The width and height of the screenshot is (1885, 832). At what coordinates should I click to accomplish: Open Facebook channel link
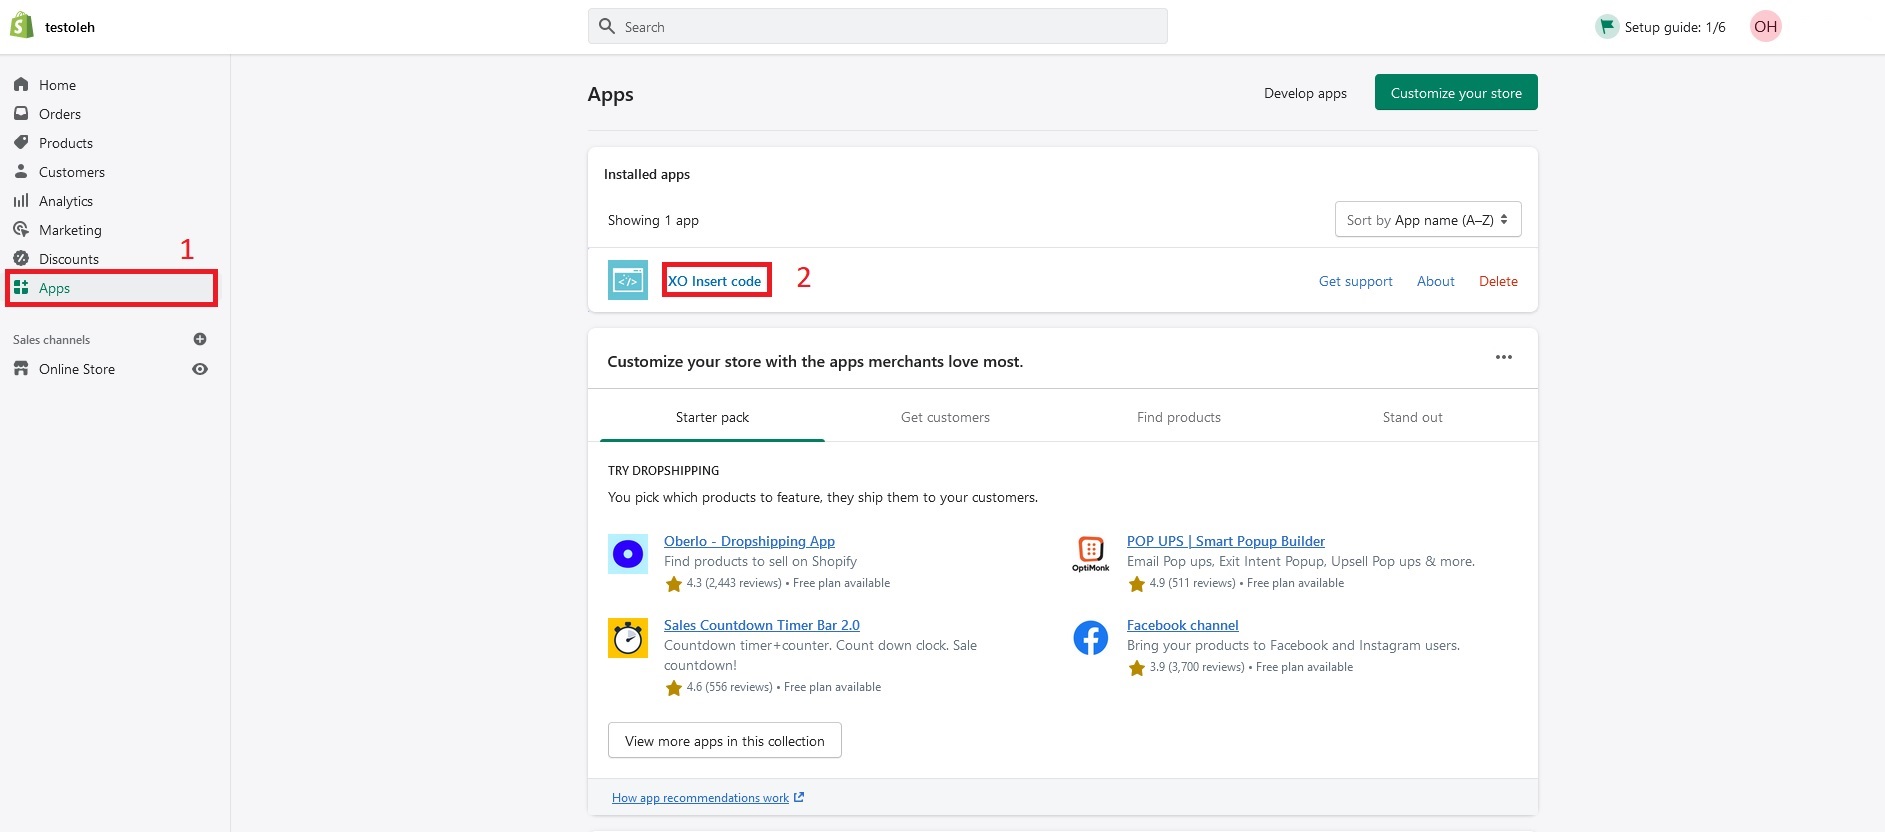pyautogui.click(x=1183, y=625)
